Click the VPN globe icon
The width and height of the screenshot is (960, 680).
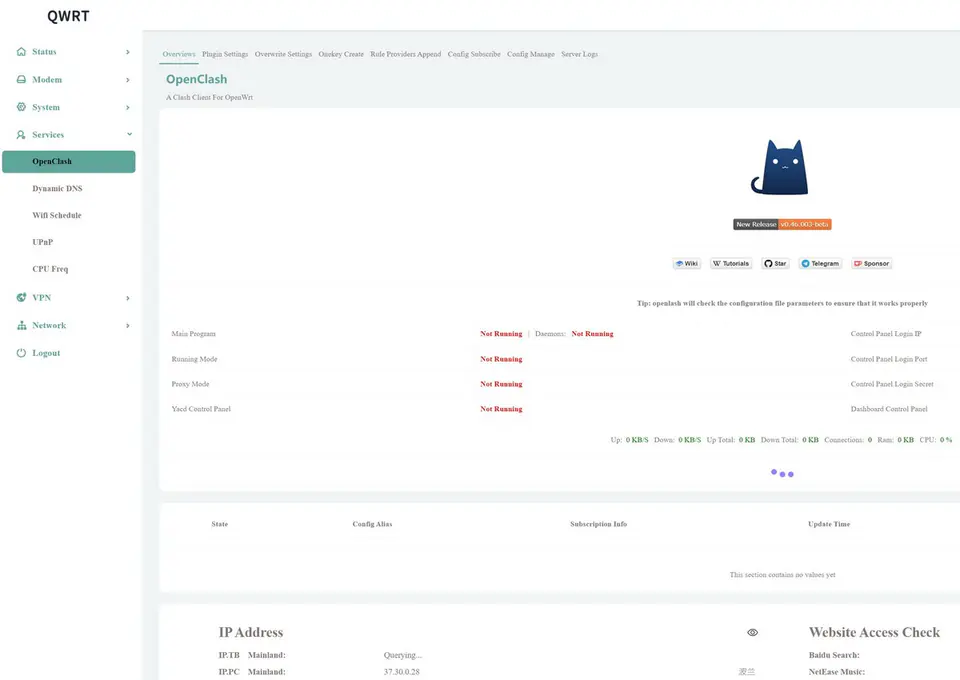point(21,298)
